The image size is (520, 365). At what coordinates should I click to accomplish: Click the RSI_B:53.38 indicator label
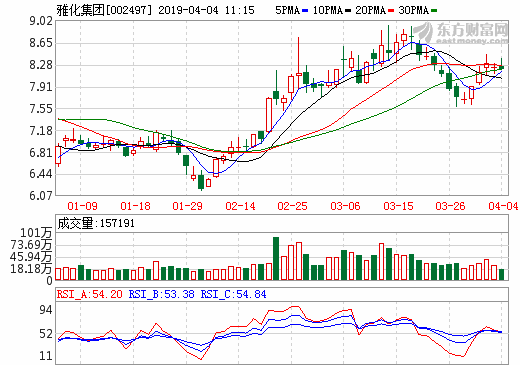click(162, 294)
